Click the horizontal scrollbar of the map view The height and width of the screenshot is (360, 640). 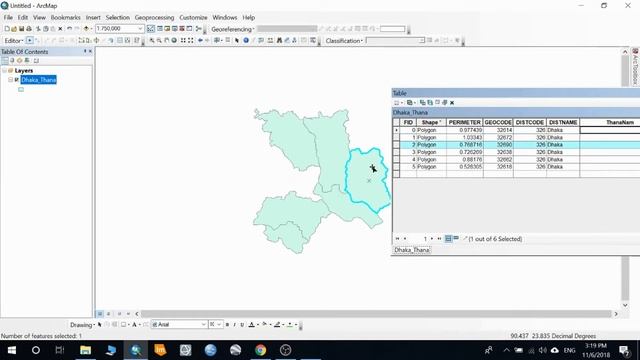(376, 314)
